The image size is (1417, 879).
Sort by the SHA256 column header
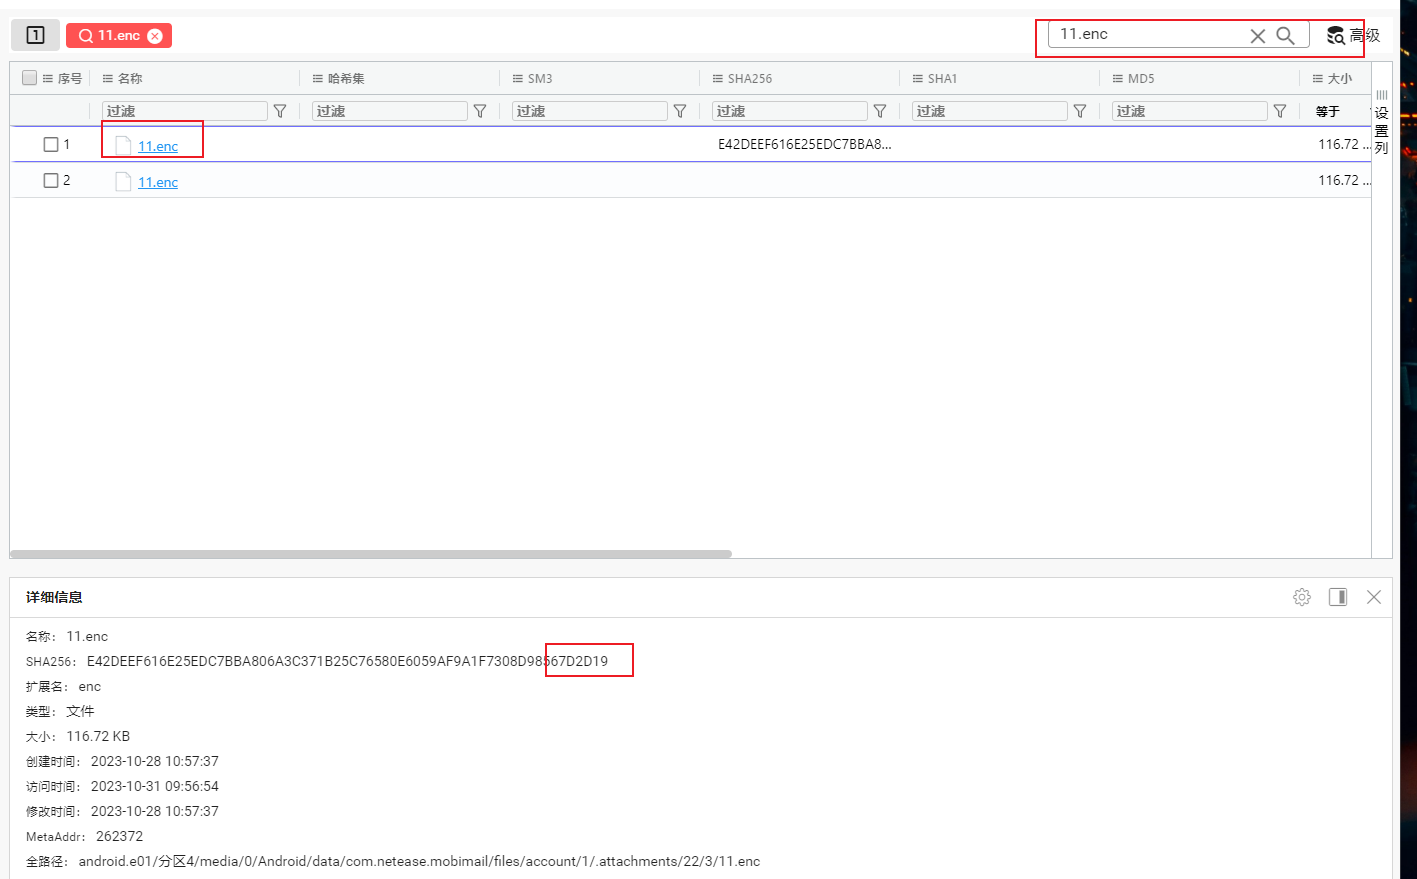pyautogui.click(x=750, y=78)
